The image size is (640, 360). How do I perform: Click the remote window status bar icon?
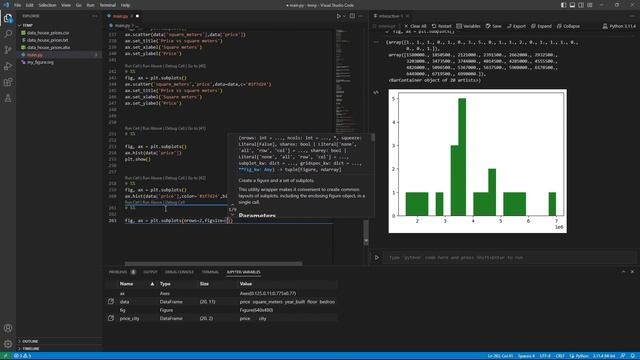point(6,356)
